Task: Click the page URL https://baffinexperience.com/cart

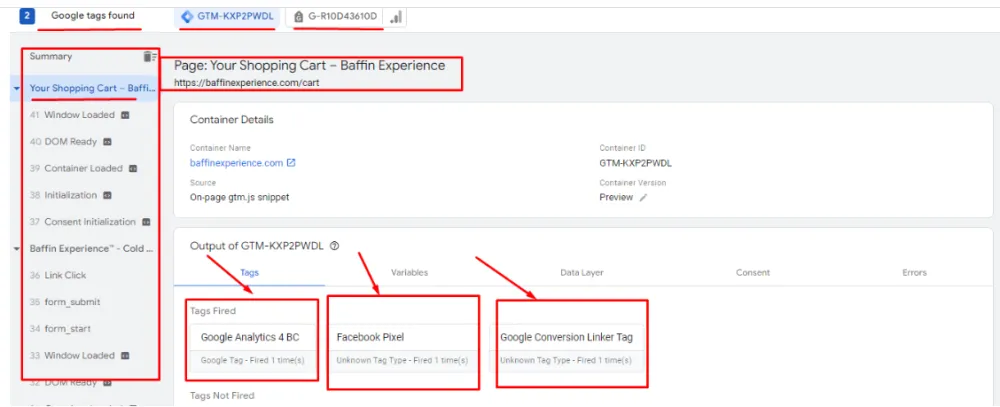Action: [246, 82]
